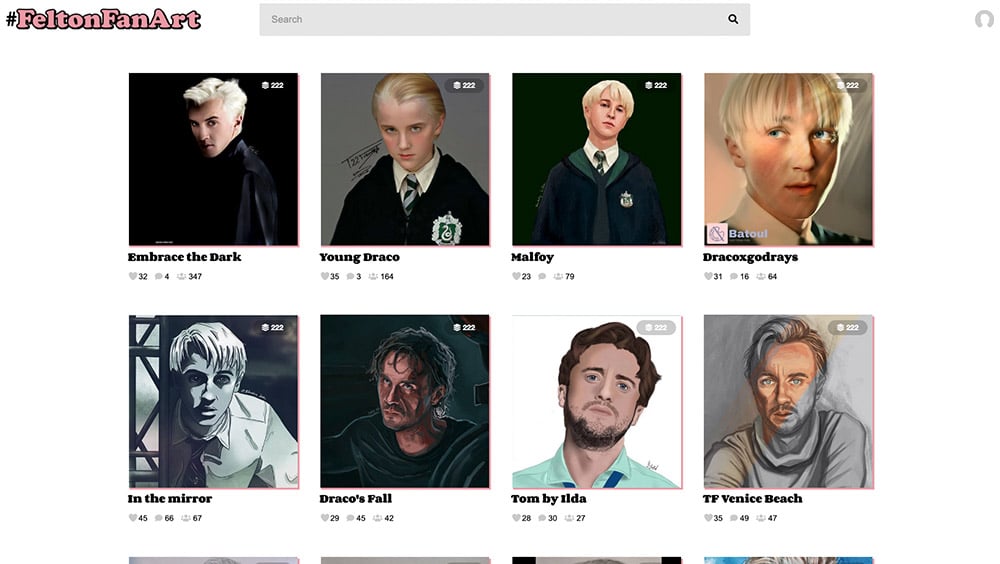1000x564 pixels.
Task: Click the 222 badge on Embrace the Dark
Action: (272, 85)
